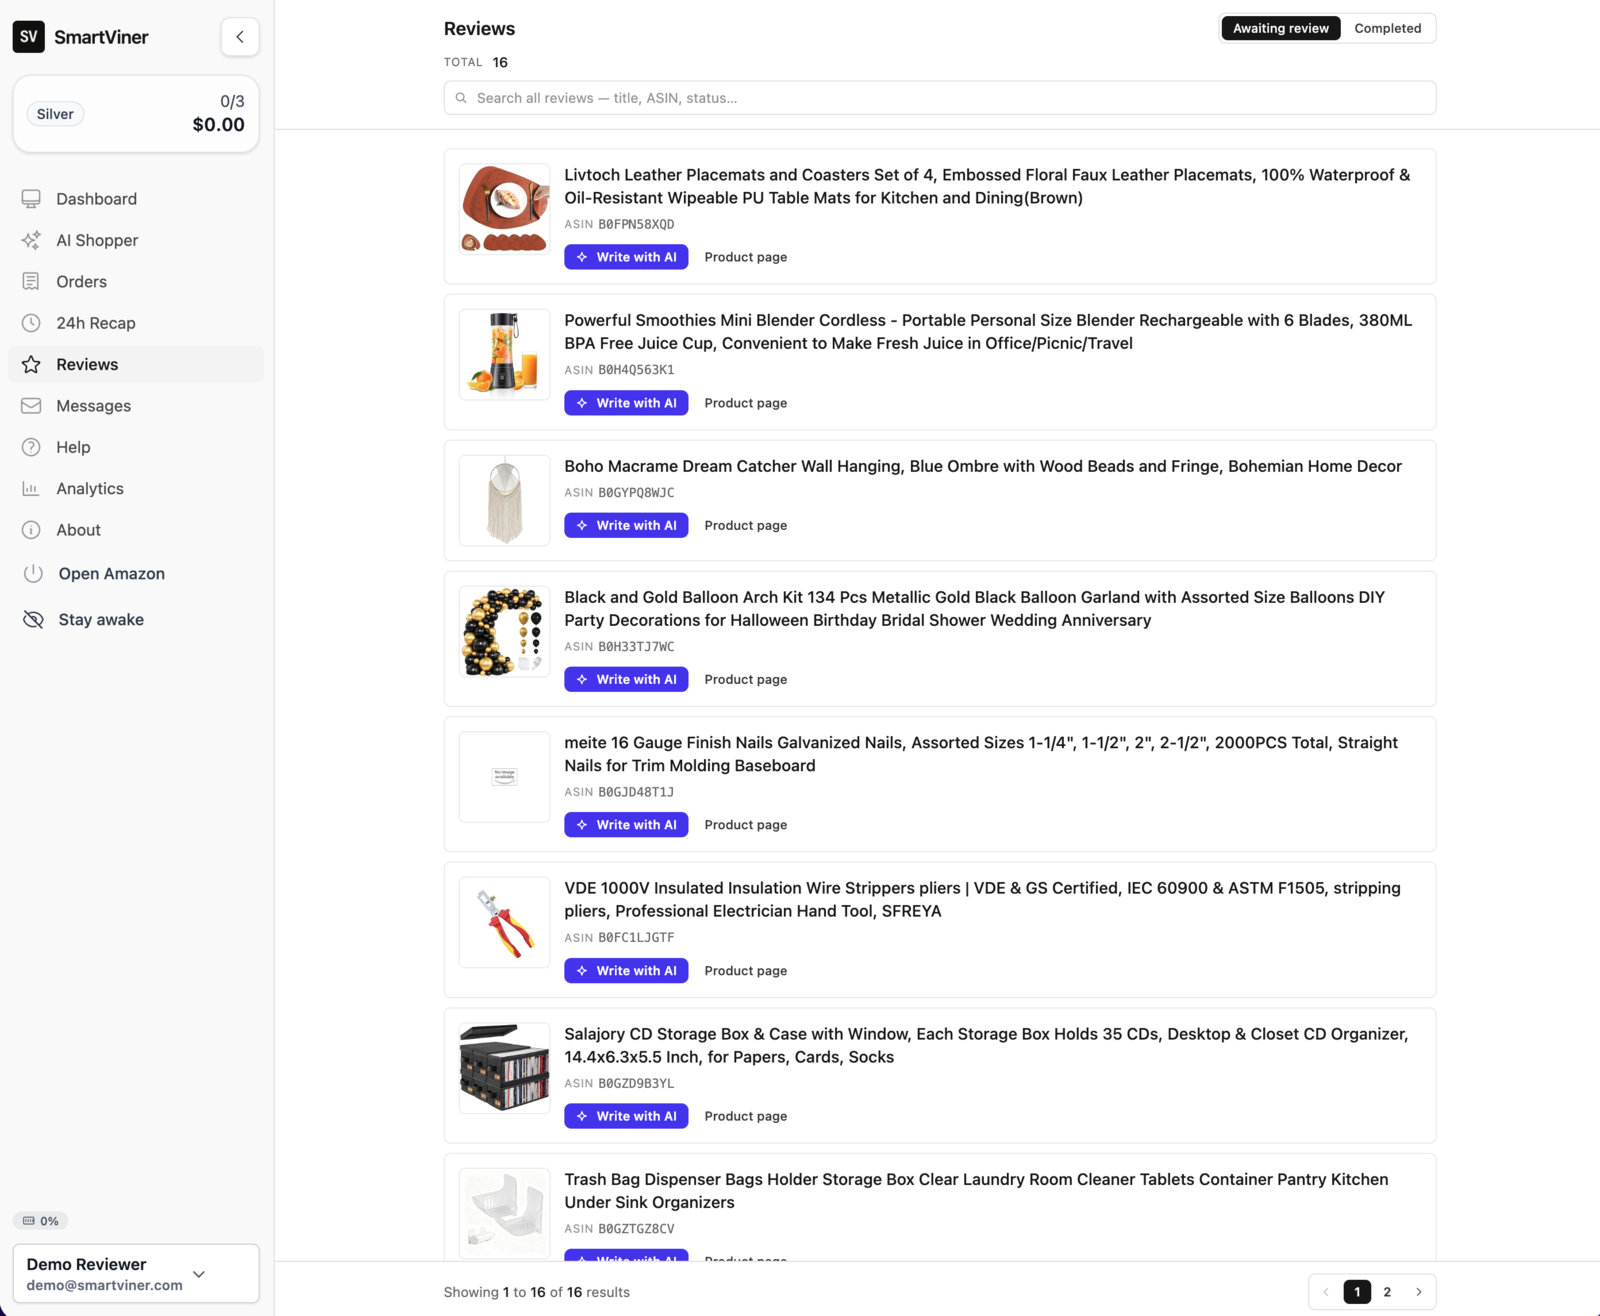Click the Open Amazon power icon

(33, 574)
